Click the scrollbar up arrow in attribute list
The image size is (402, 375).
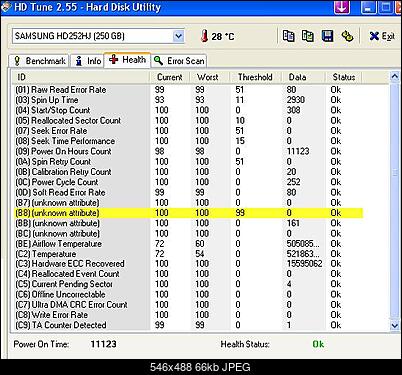pos(395,77)
